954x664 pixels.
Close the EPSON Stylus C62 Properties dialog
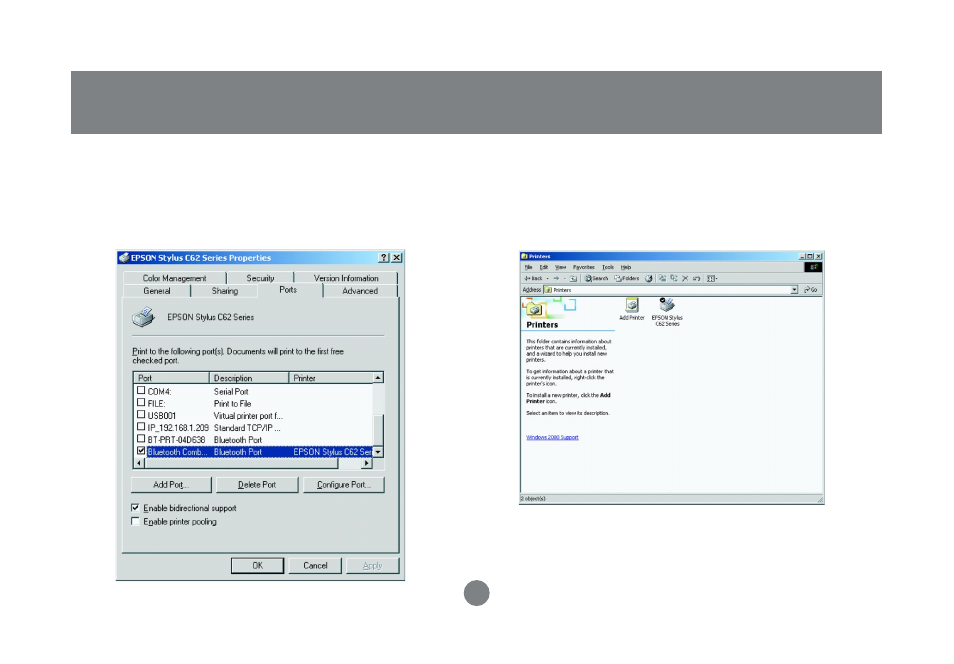click(397, 257)
